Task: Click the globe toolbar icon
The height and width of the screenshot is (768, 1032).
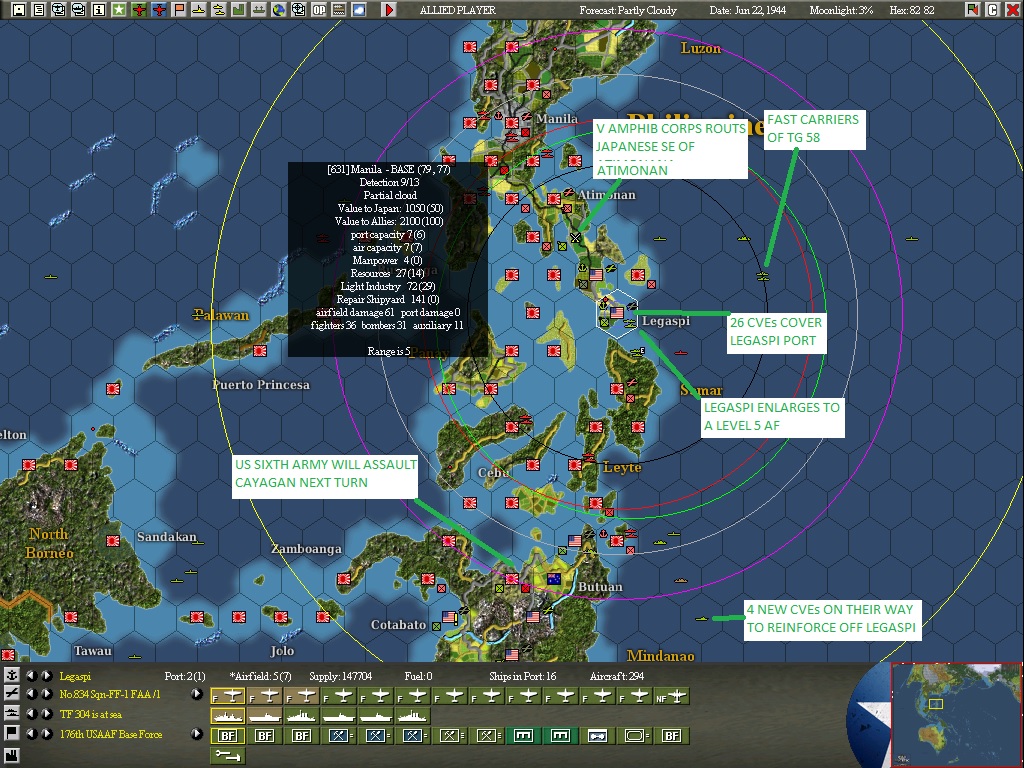Action: (x=278, y=9)
